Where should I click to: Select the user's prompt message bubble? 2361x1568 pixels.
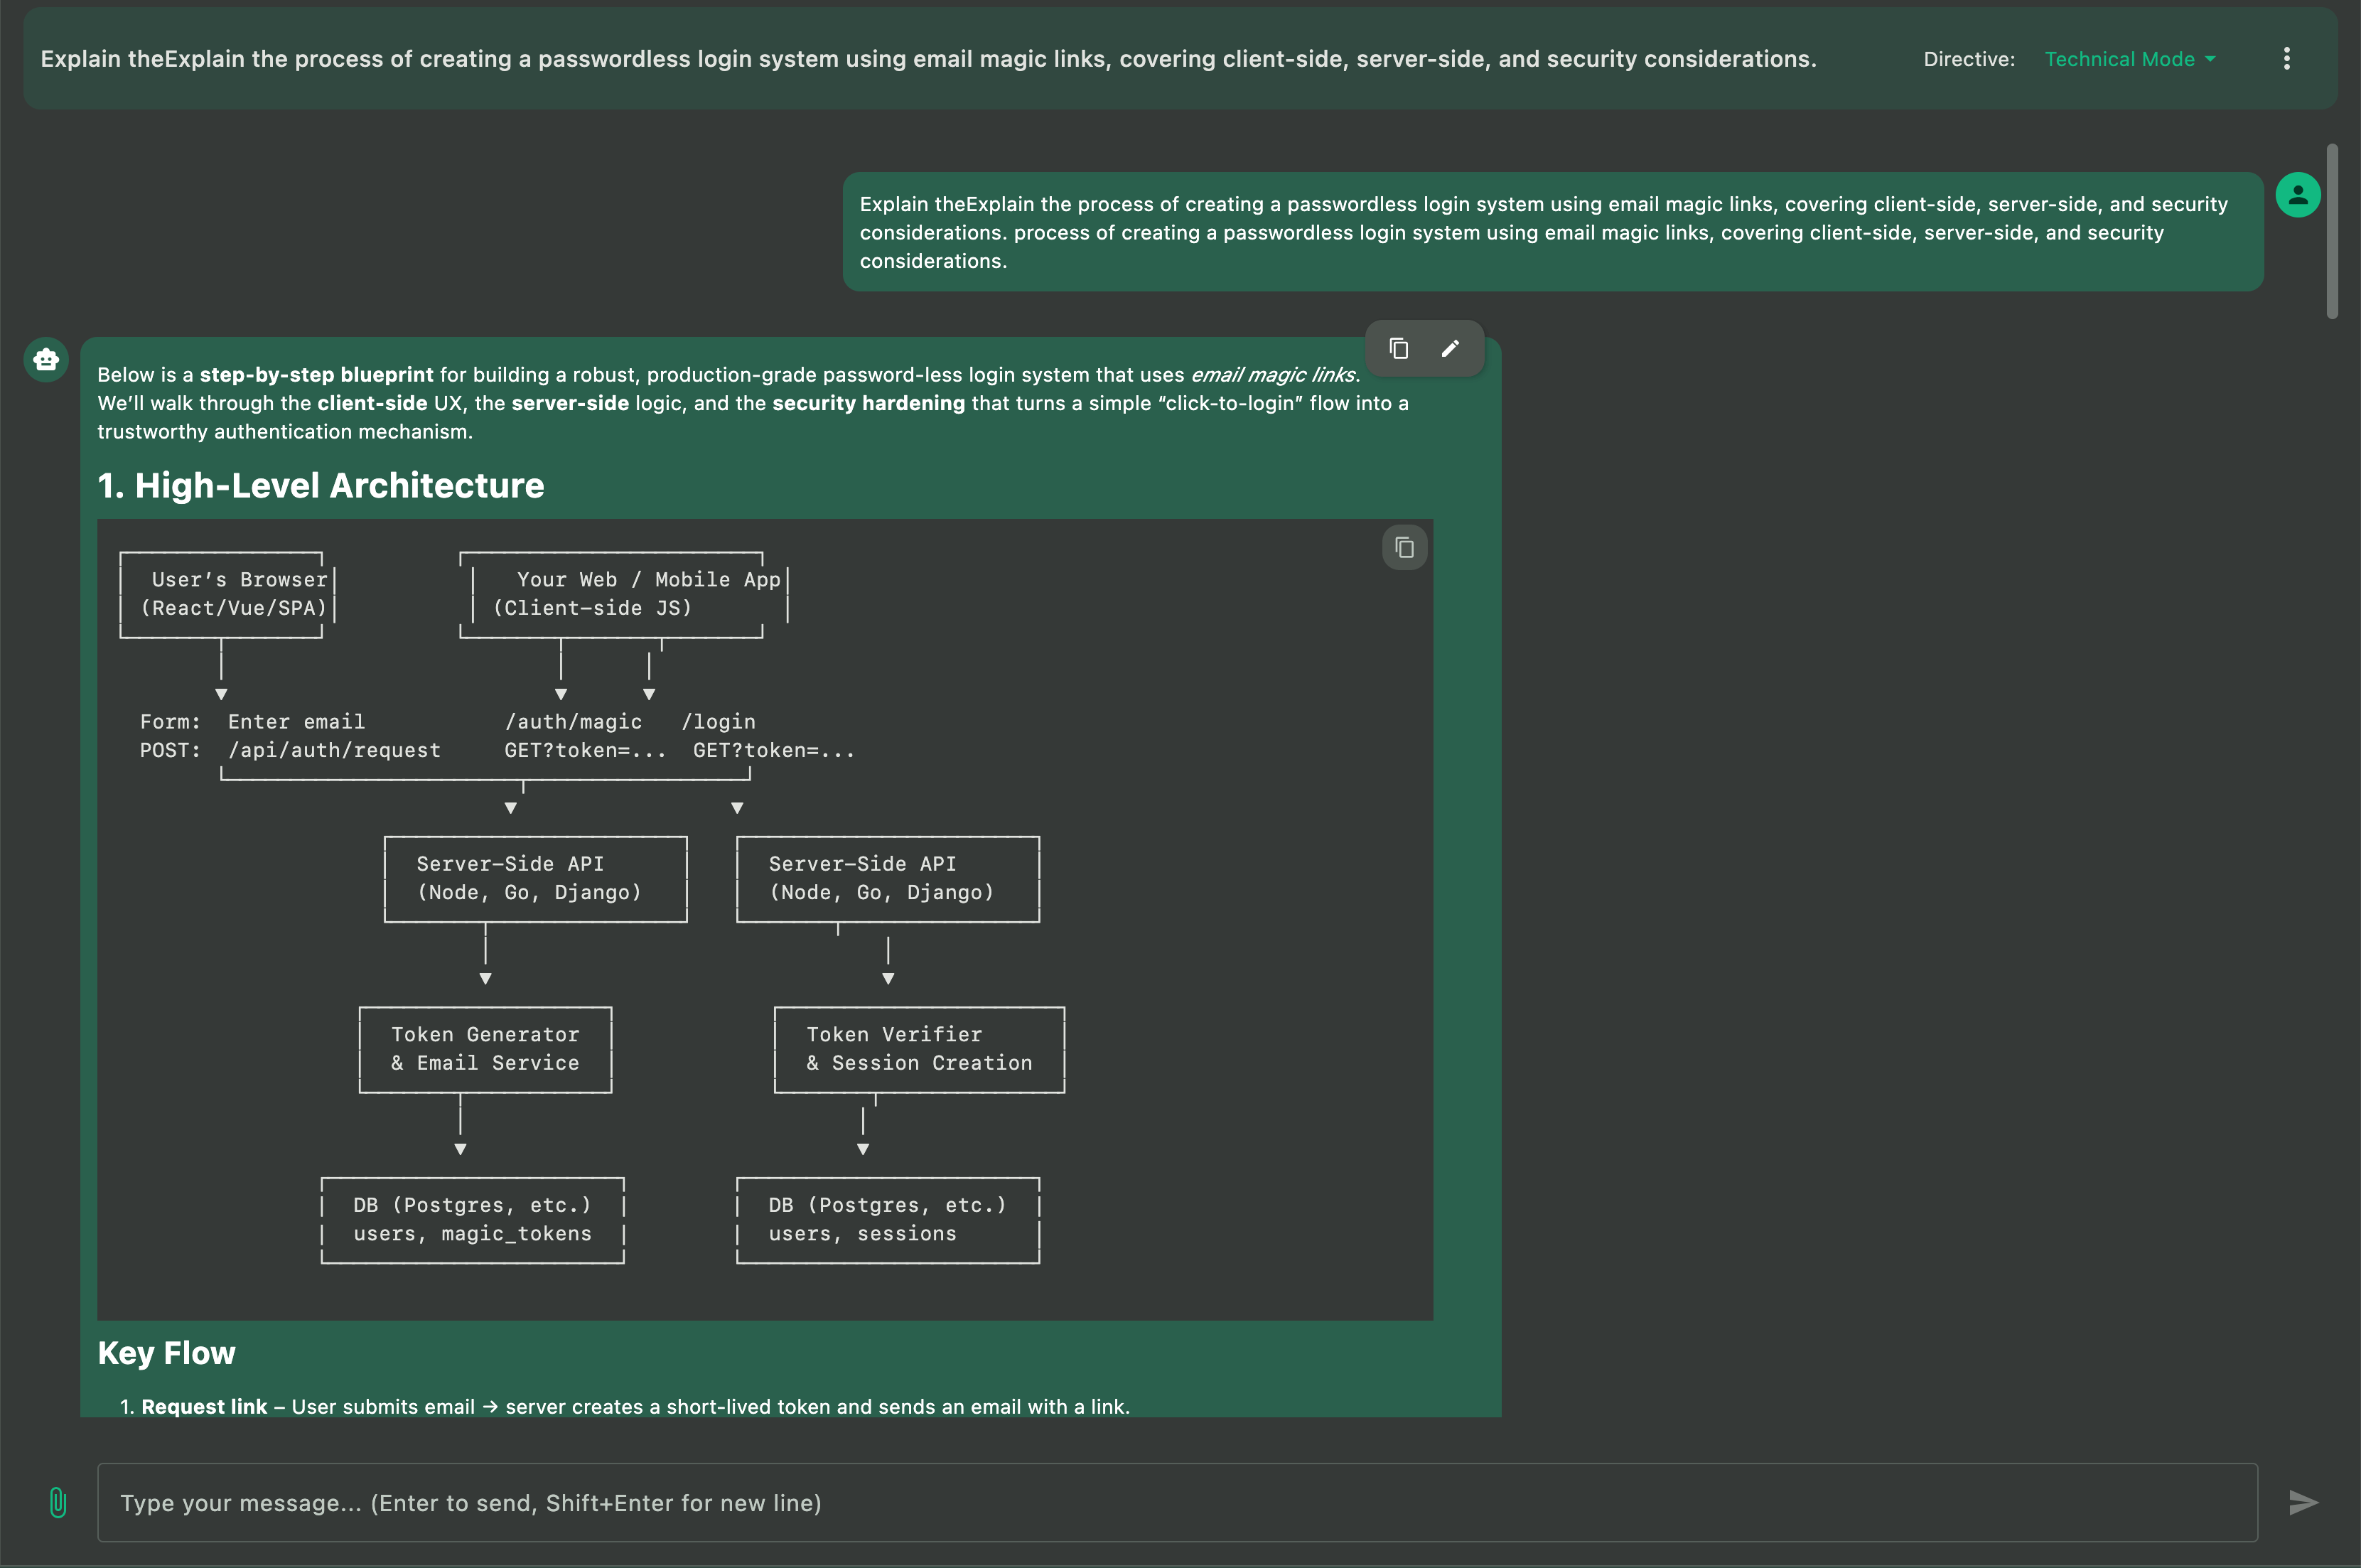(1552, 232)
